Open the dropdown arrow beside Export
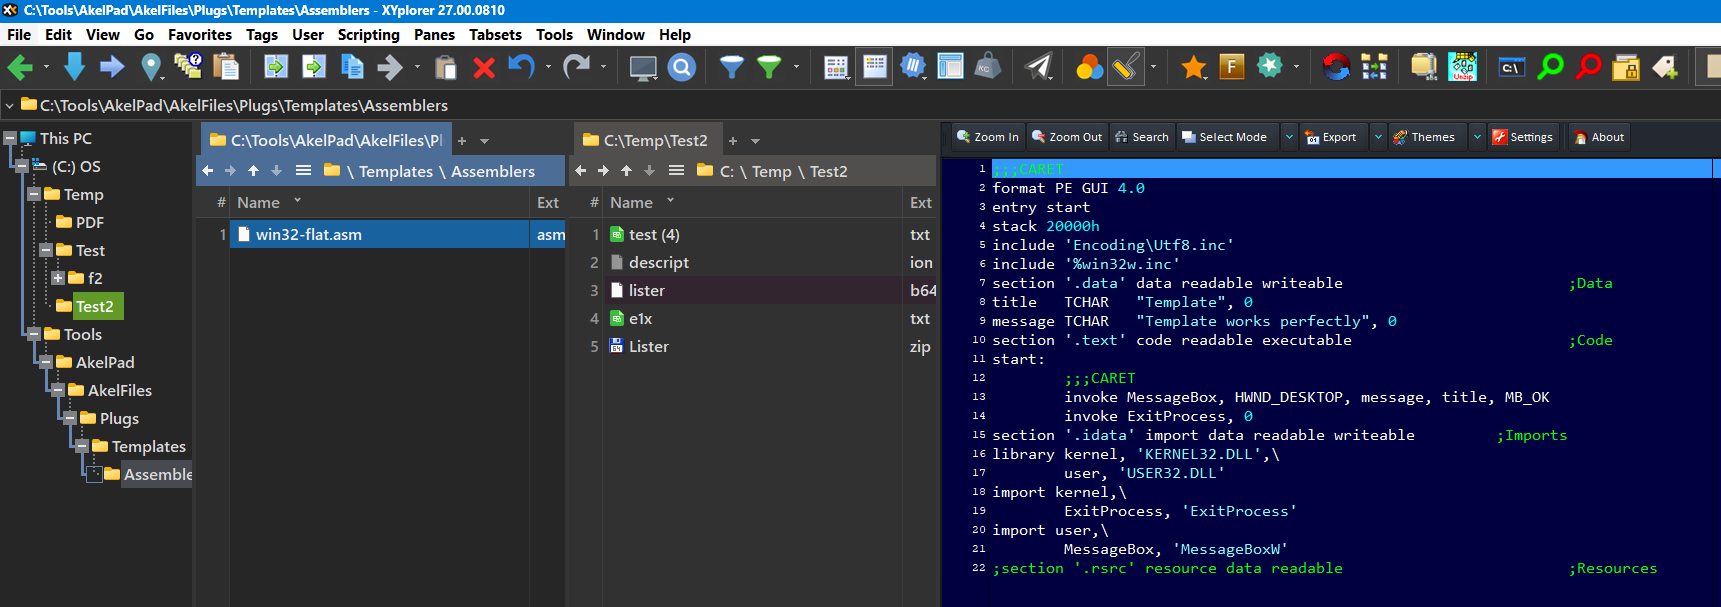This screenshot has width=1721, height=607. click(1378, 137)
